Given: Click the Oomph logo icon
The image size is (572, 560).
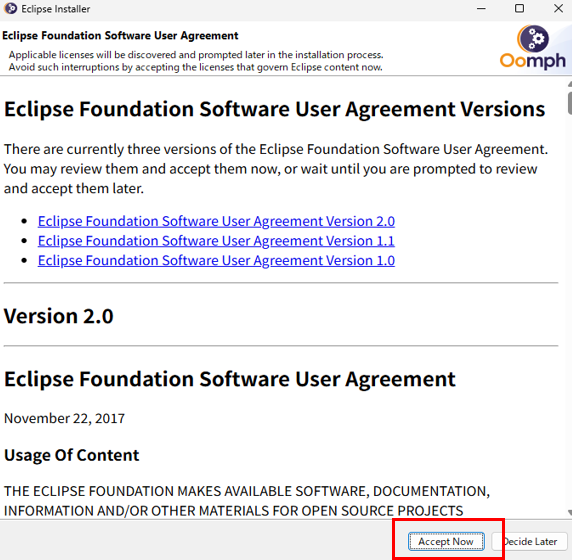Looking at the screenshot, I should click(533, 47).
